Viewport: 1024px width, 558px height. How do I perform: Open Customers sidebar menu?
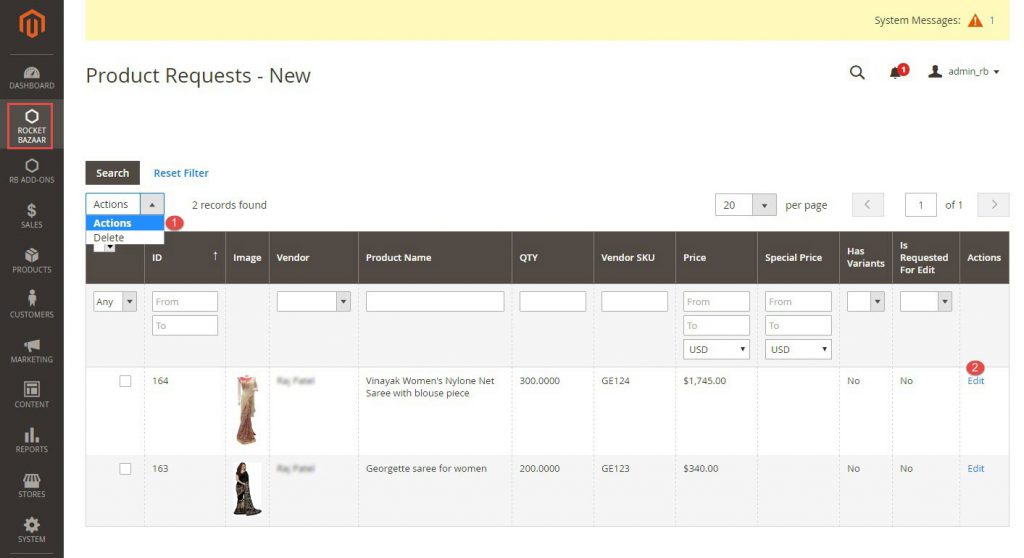(31, 305)
